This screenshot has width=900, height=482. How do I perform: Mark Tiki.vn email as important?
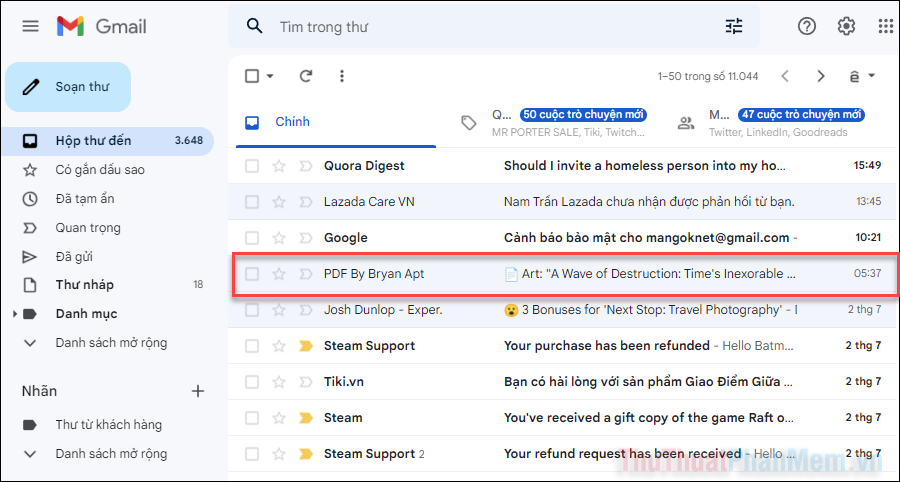(x=305, y=382)
